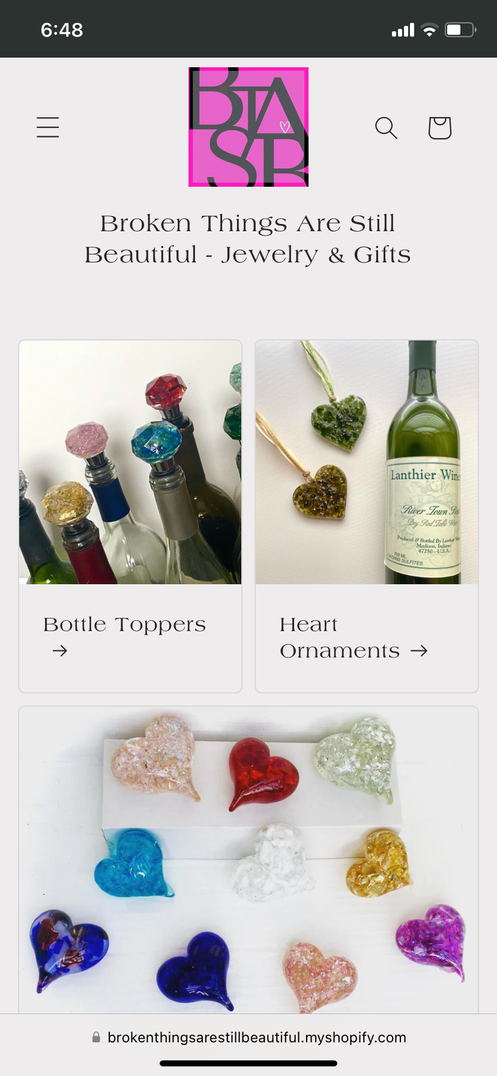Screen dimensions: 497x1076
Task: Tap the pink BTASB store logo
Action: click(248, 127)
